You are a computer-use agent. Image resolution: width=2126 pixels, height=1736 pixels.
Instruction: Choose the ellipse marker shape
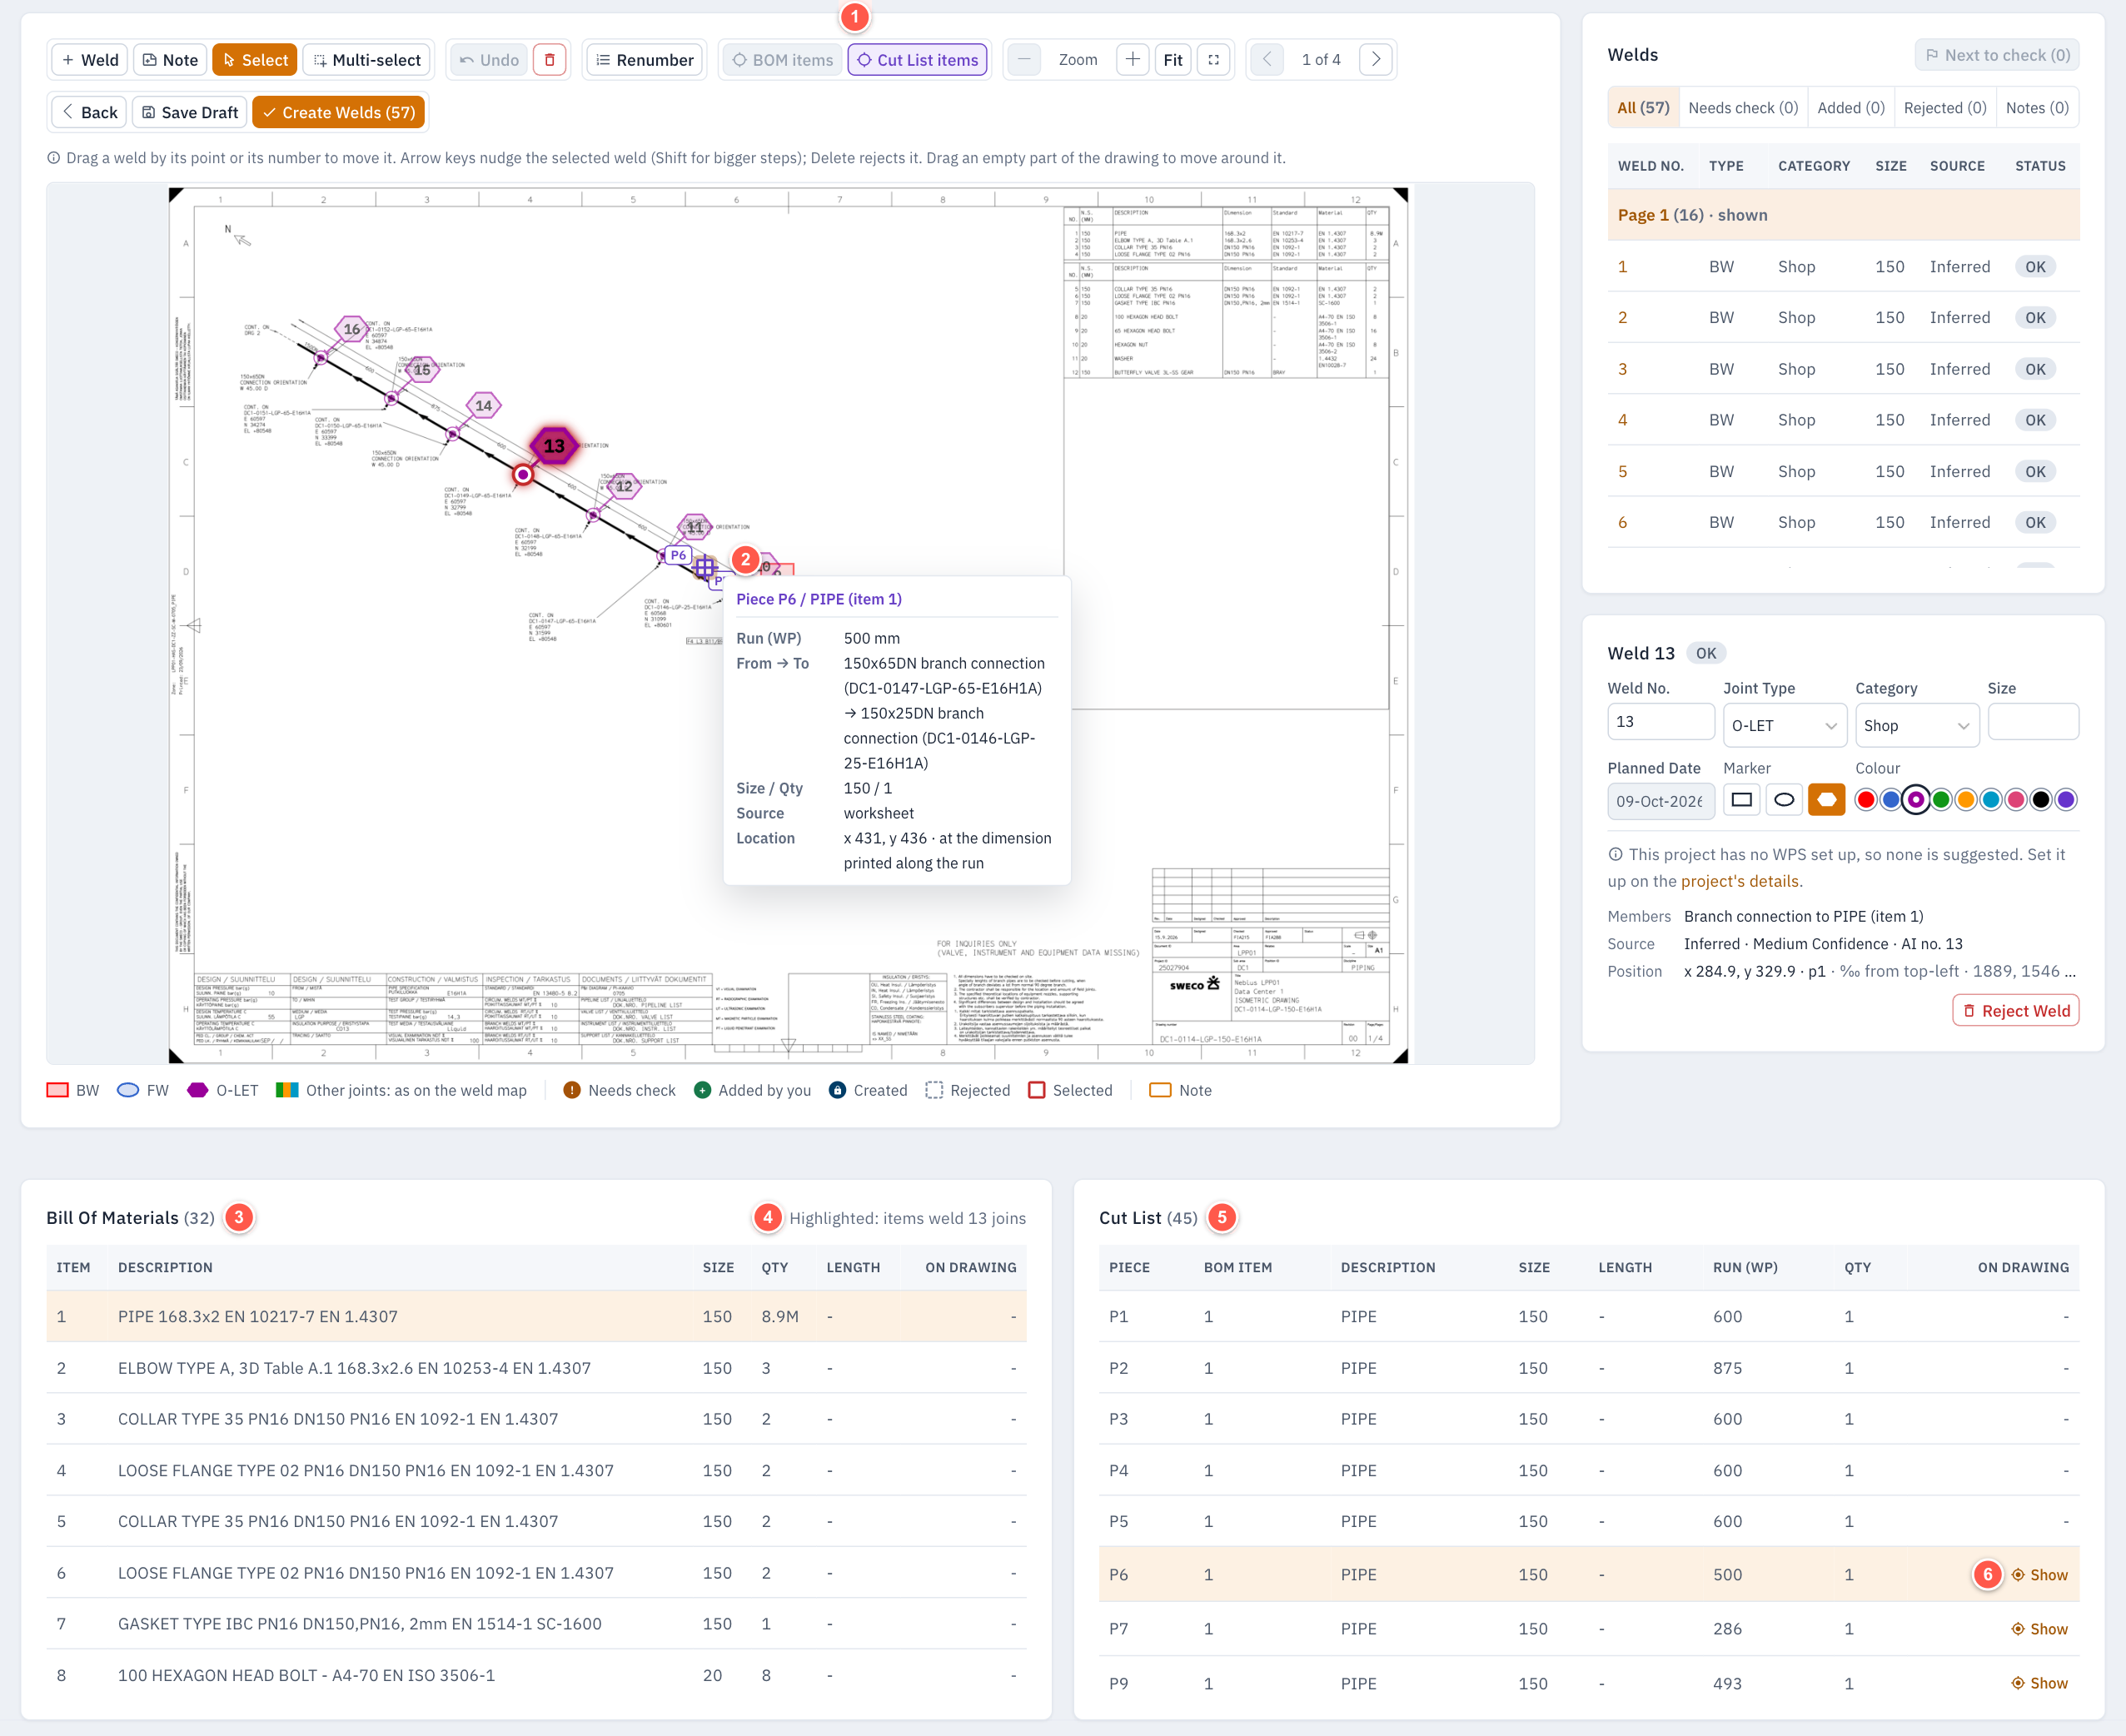(x=1784, y=799)
